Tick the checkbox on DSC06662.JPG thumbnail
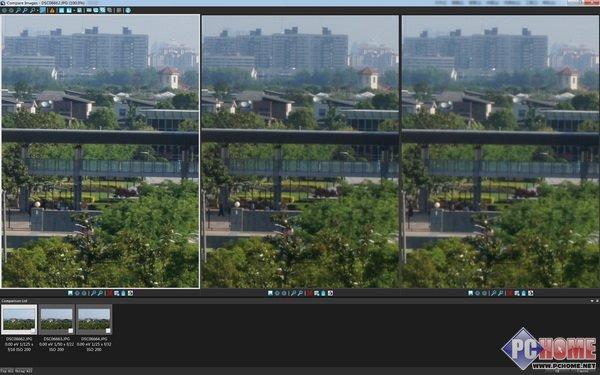This screenshot has width=600, height=375. [x=33, y=331]
